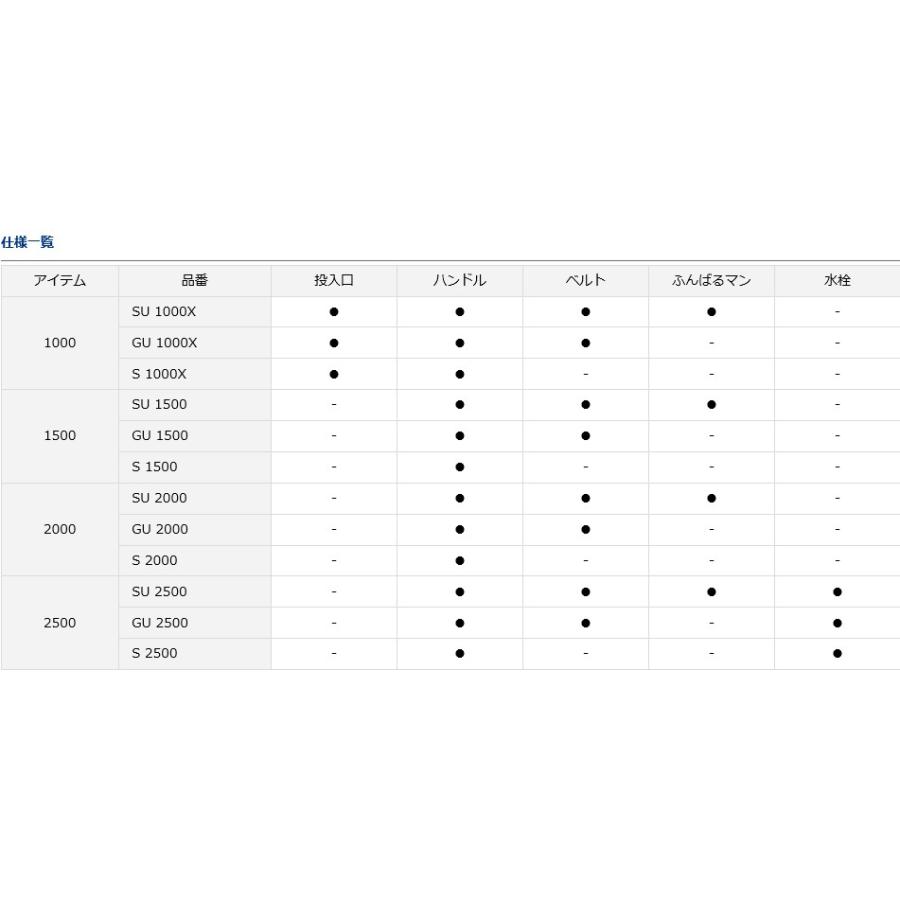
Task: Select the ハンドル column header
Action: pos(459,281)
